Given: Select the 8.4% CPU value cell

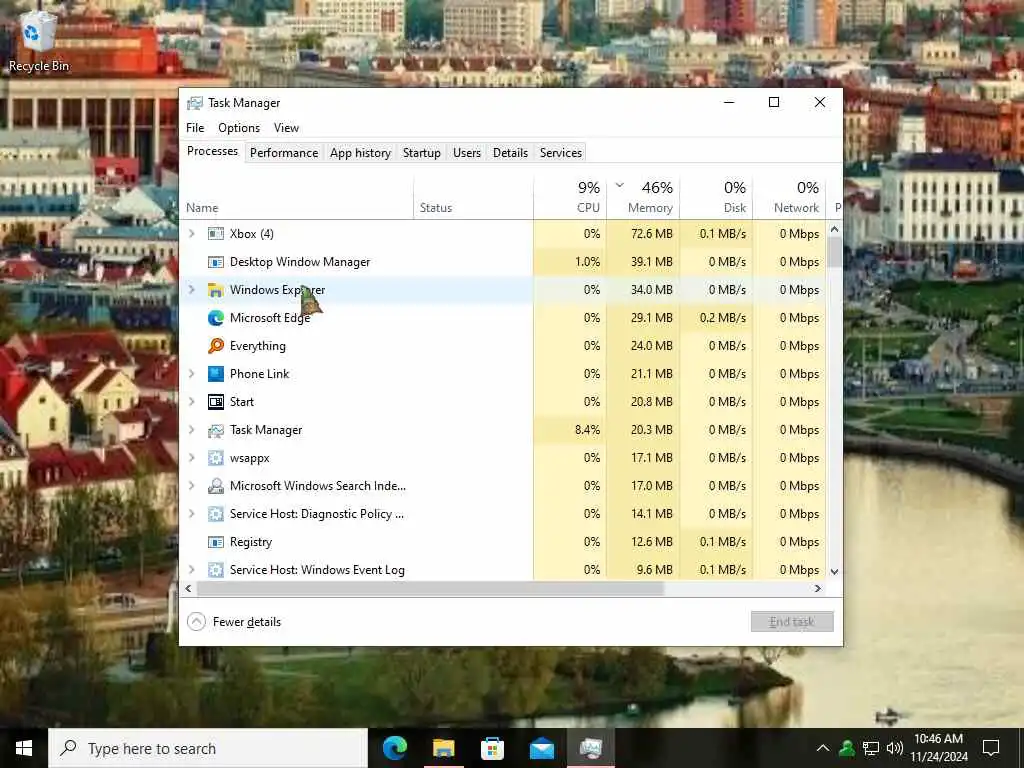Looking at the screenshot, I should 570,430.
